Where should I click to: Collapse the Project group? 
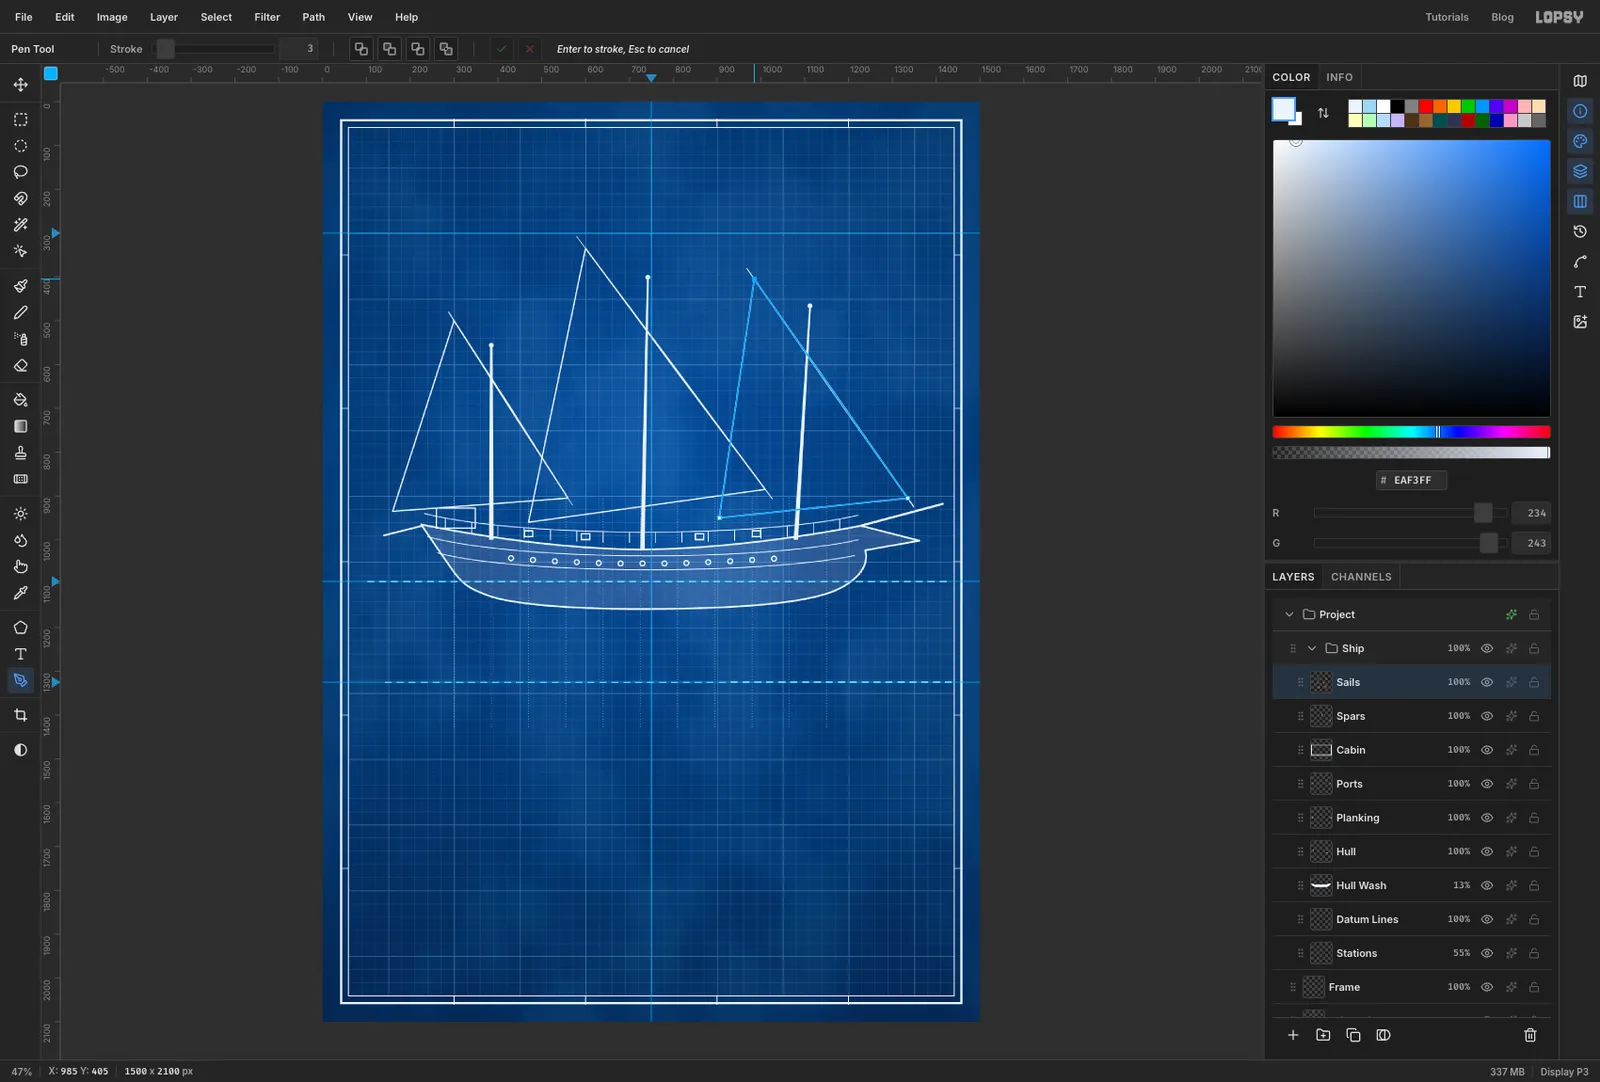click(1289, 615)
